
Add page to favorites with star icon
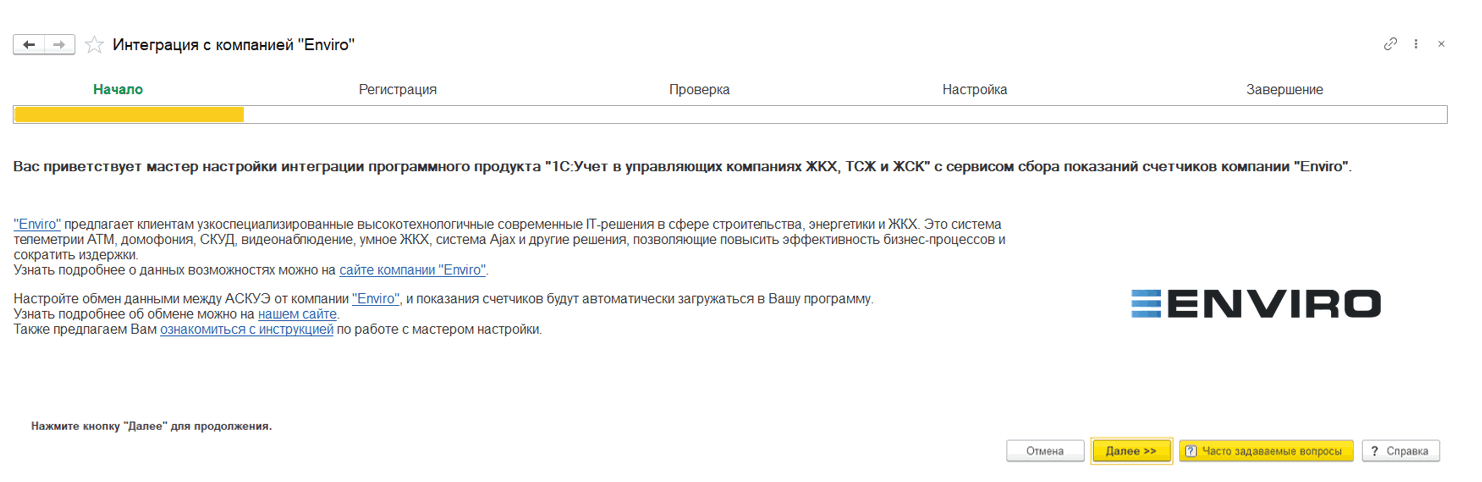pos(94,44)
